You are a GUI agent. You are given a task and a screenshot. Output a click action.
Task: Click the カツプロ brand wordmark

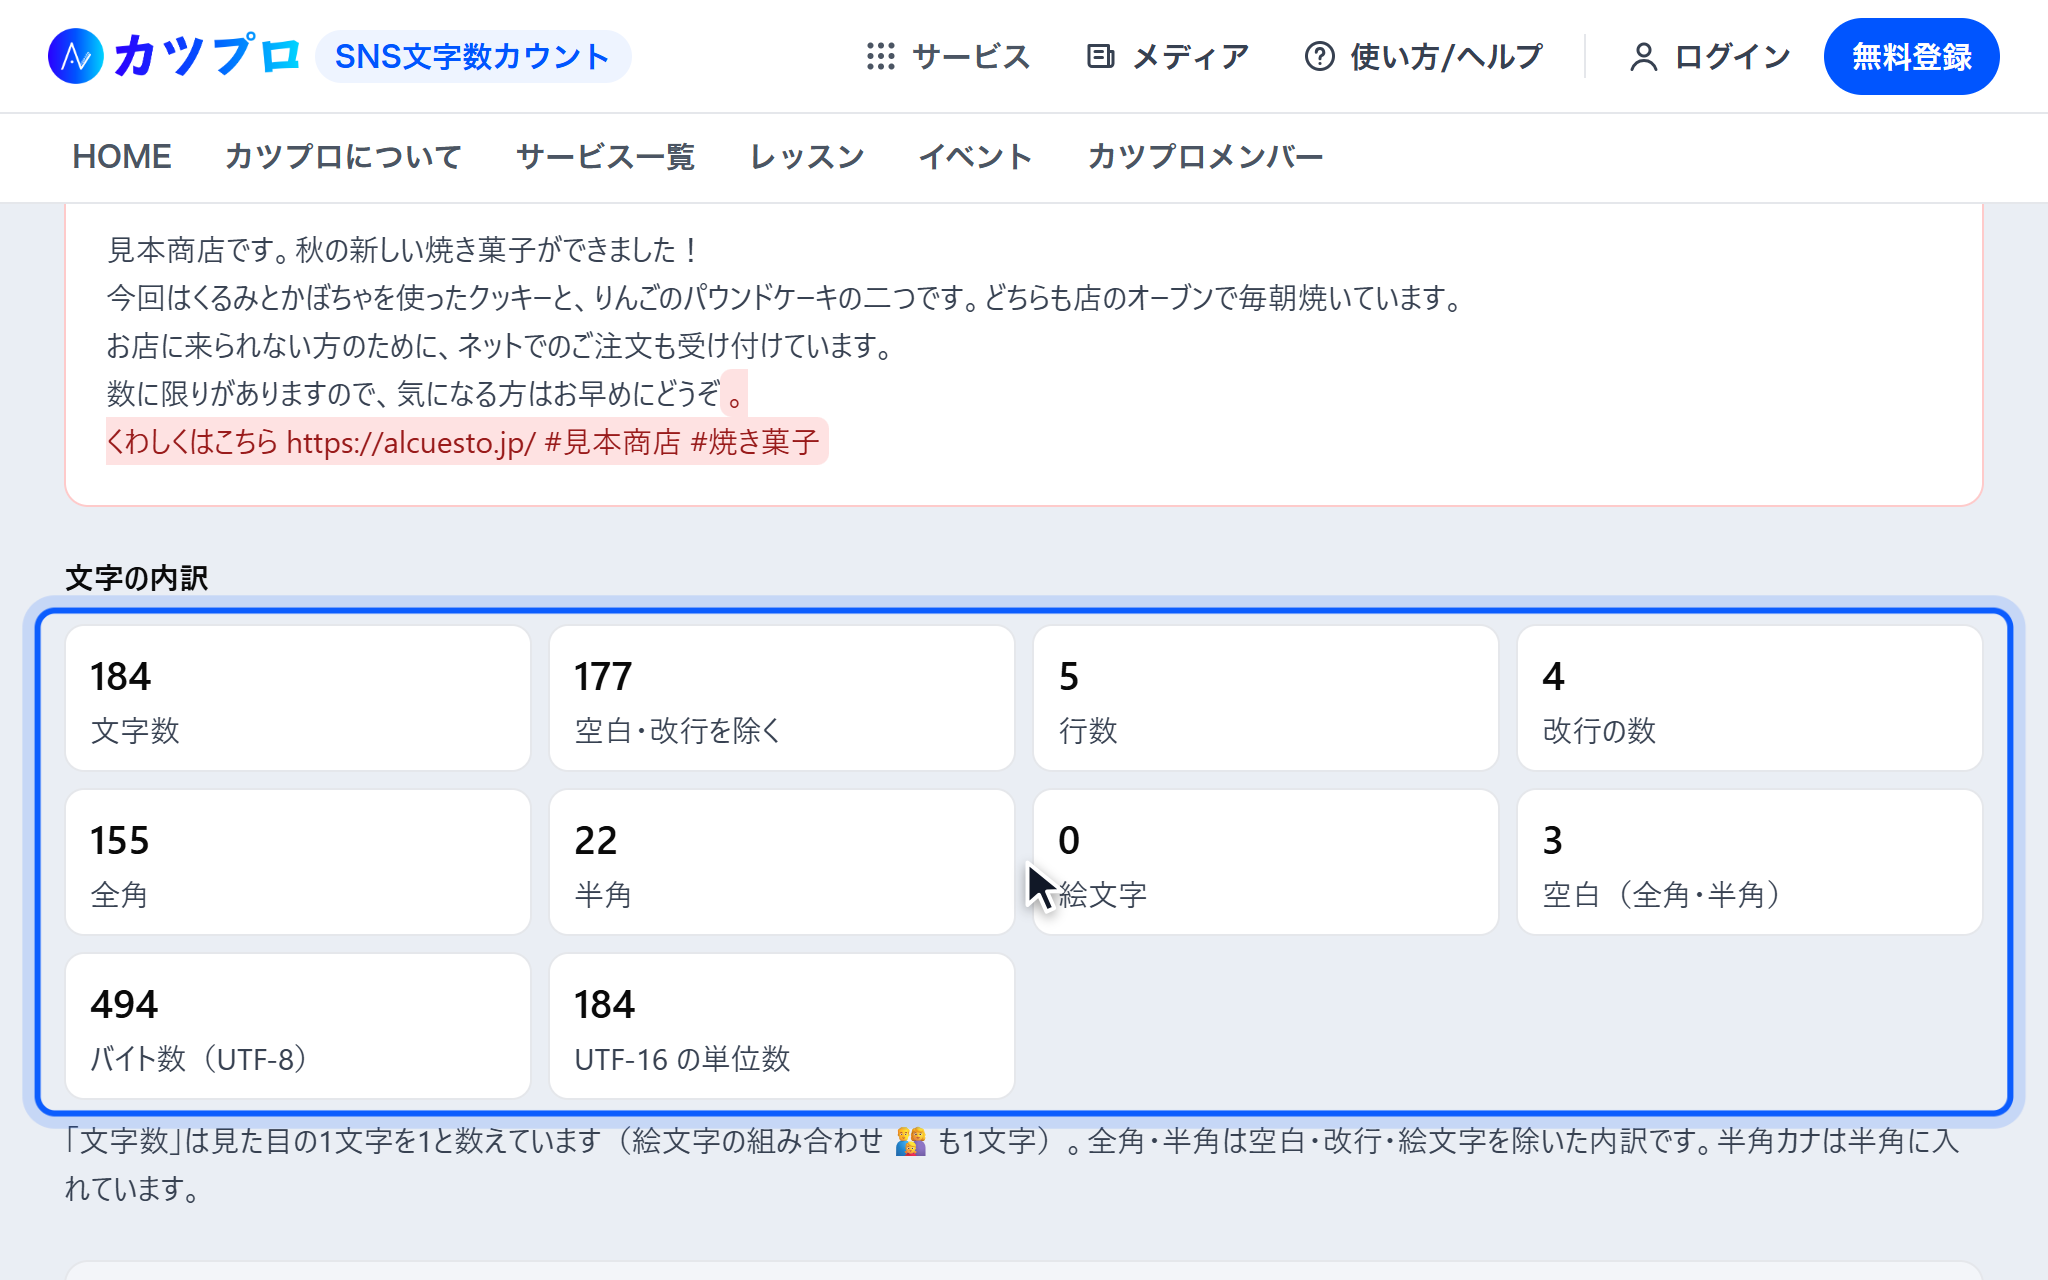tap(207, 56)
